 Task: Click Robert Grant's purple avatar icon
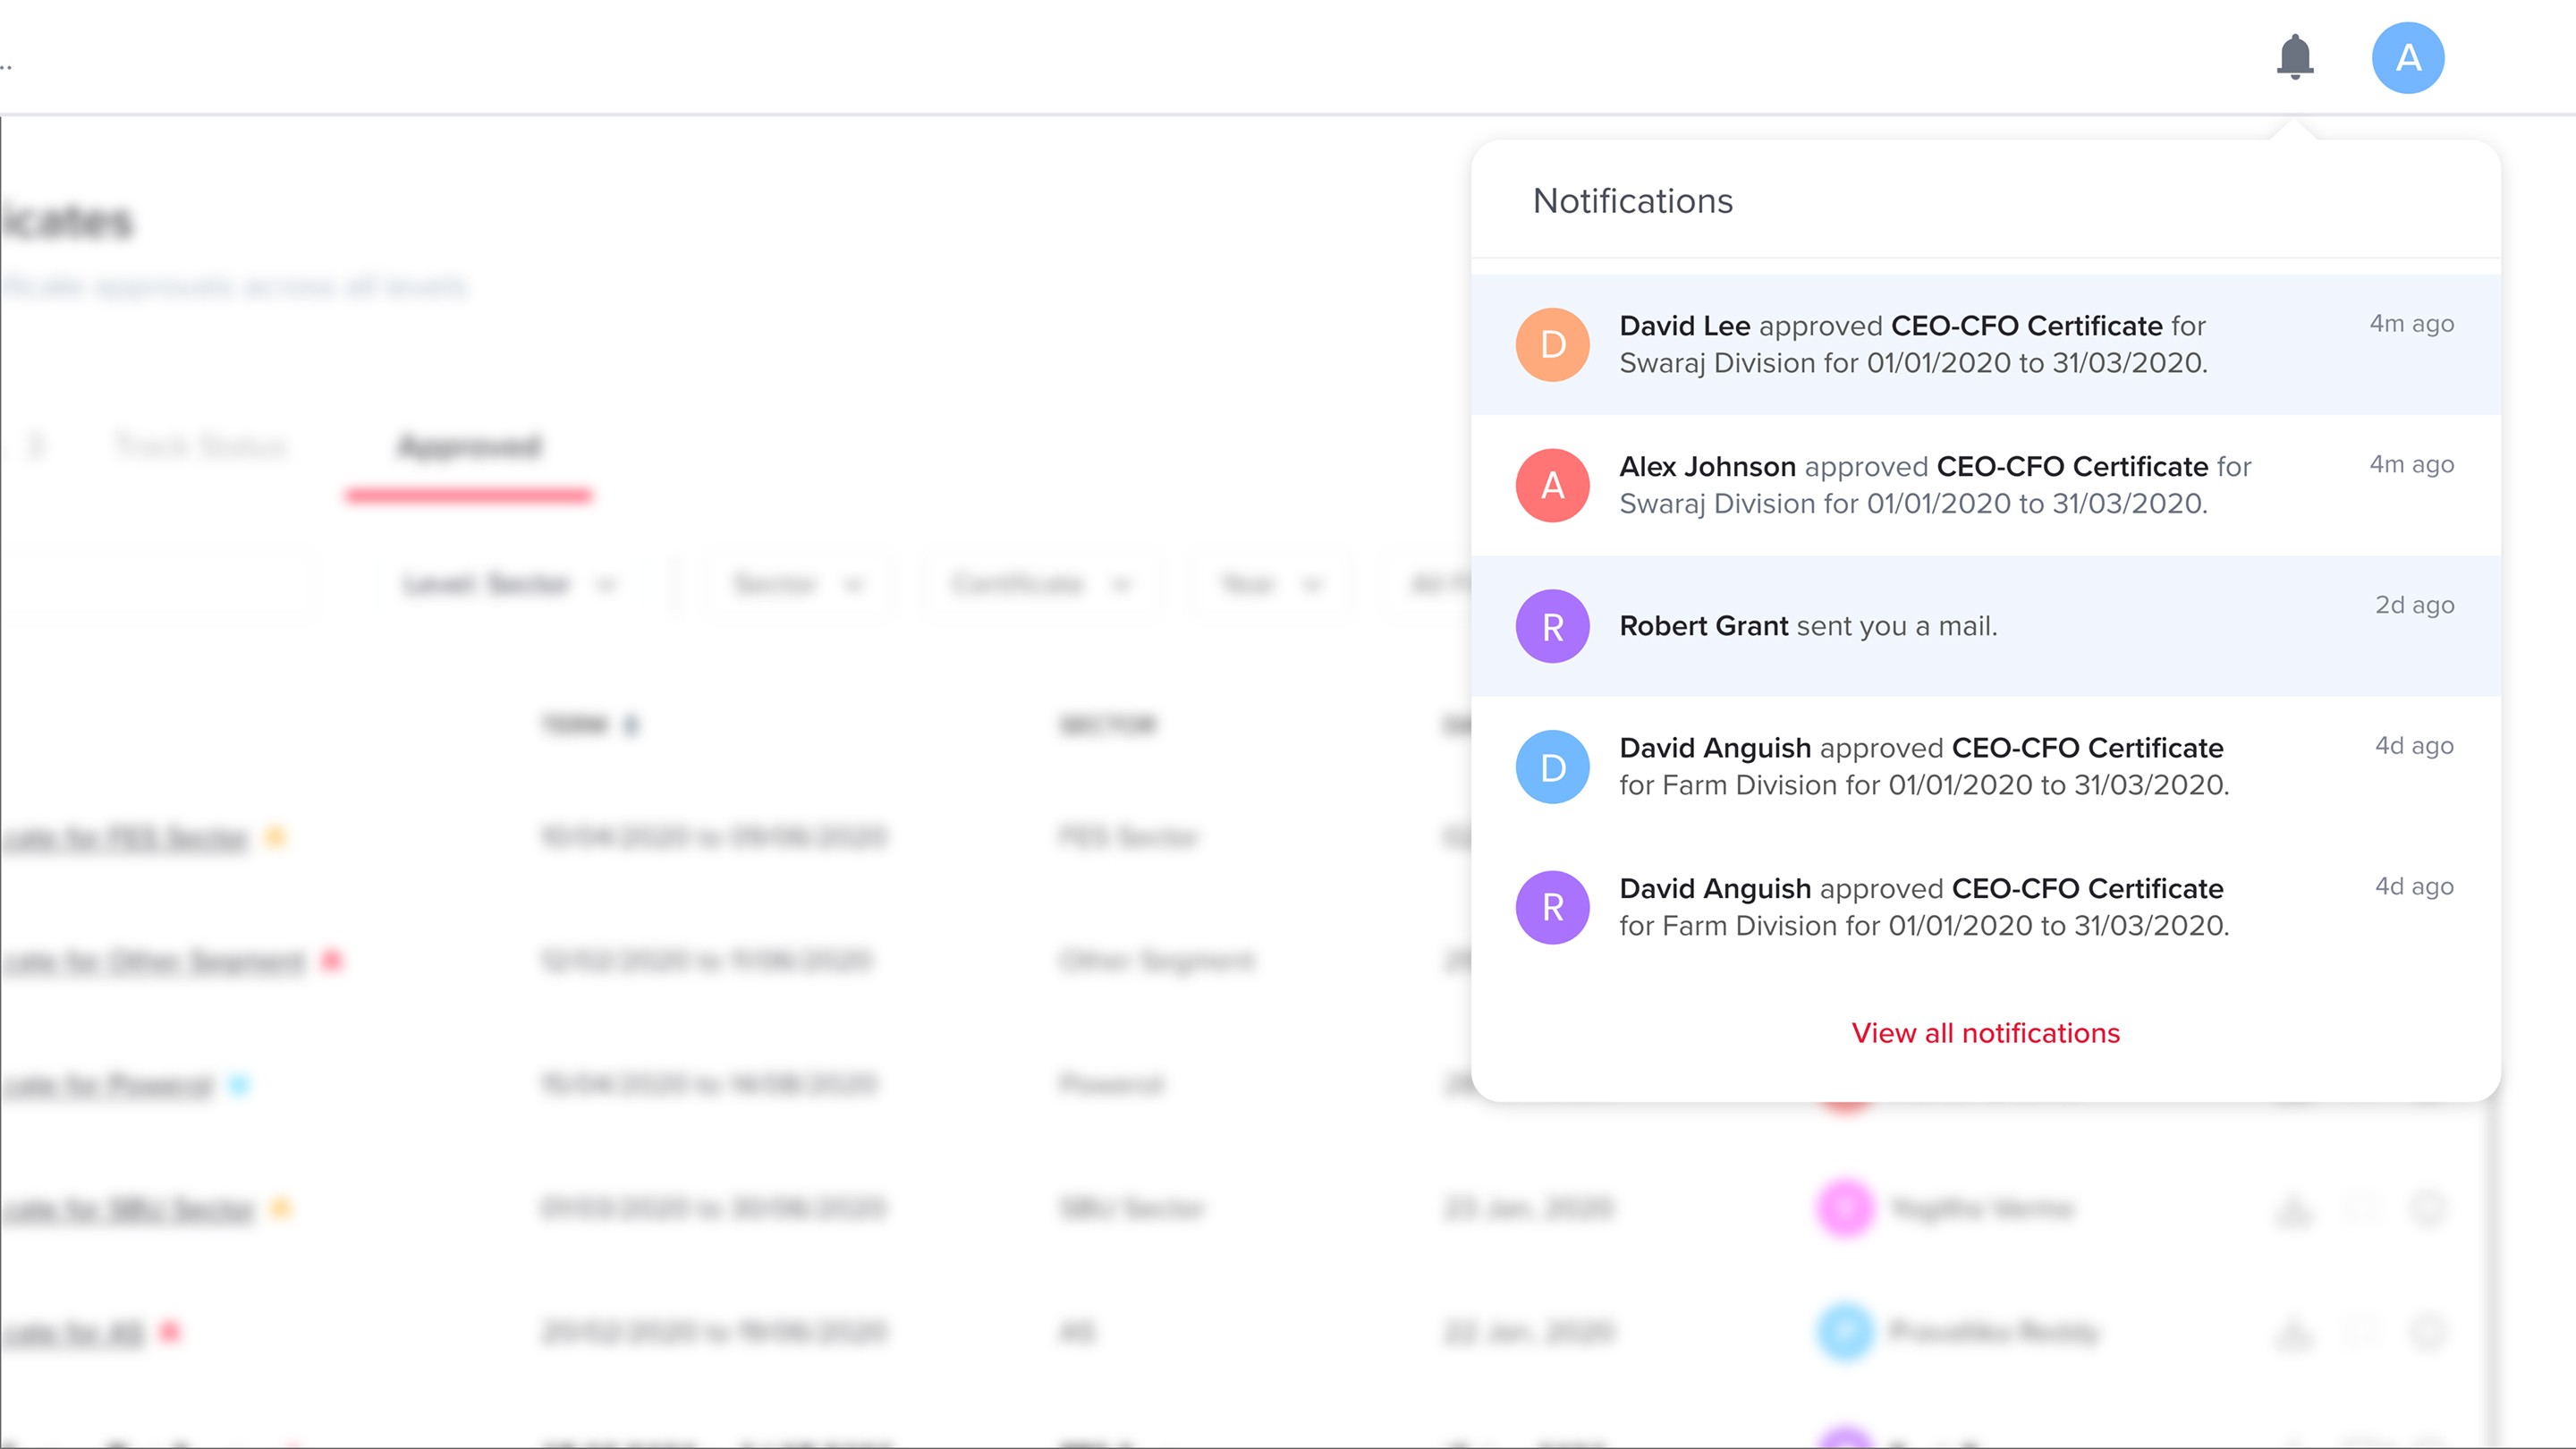coord(1552,627)
